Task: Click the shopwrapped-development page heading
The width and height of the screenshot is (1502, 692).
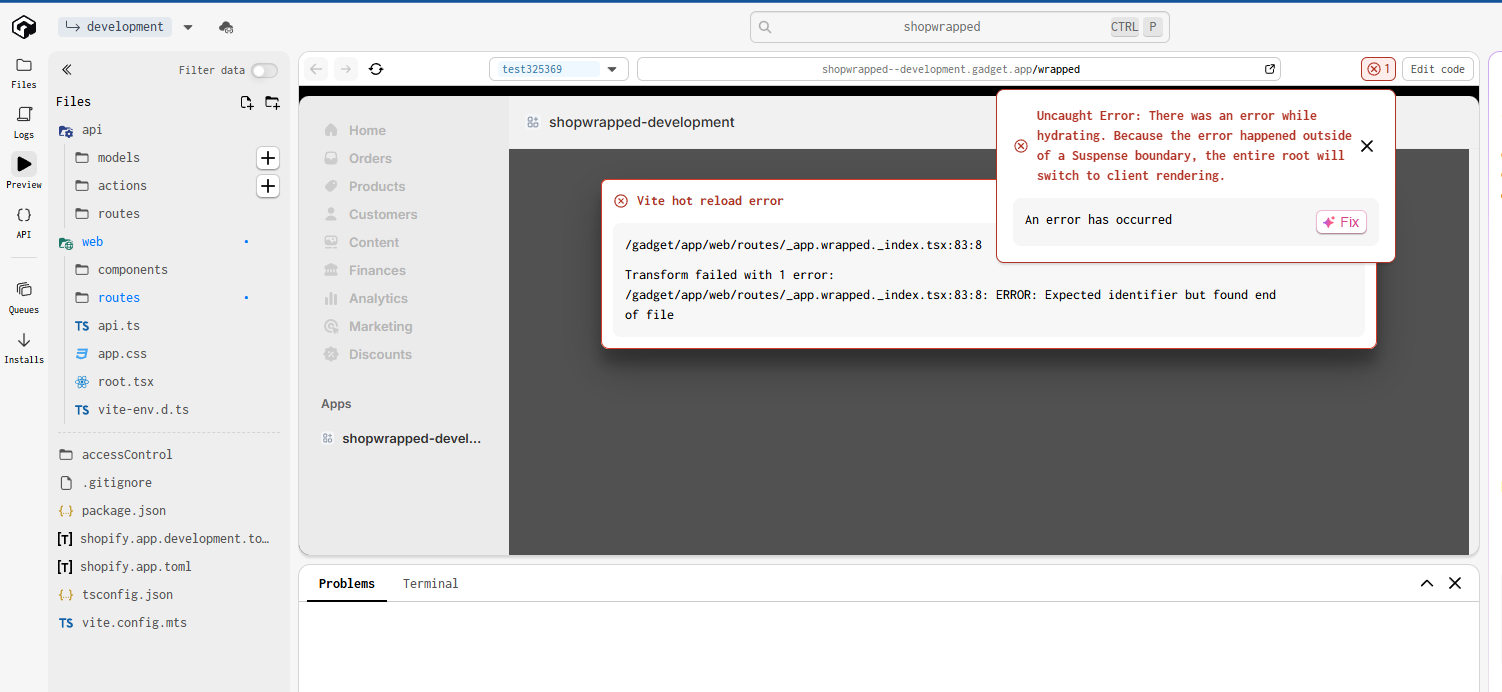Action: point(642,122)
